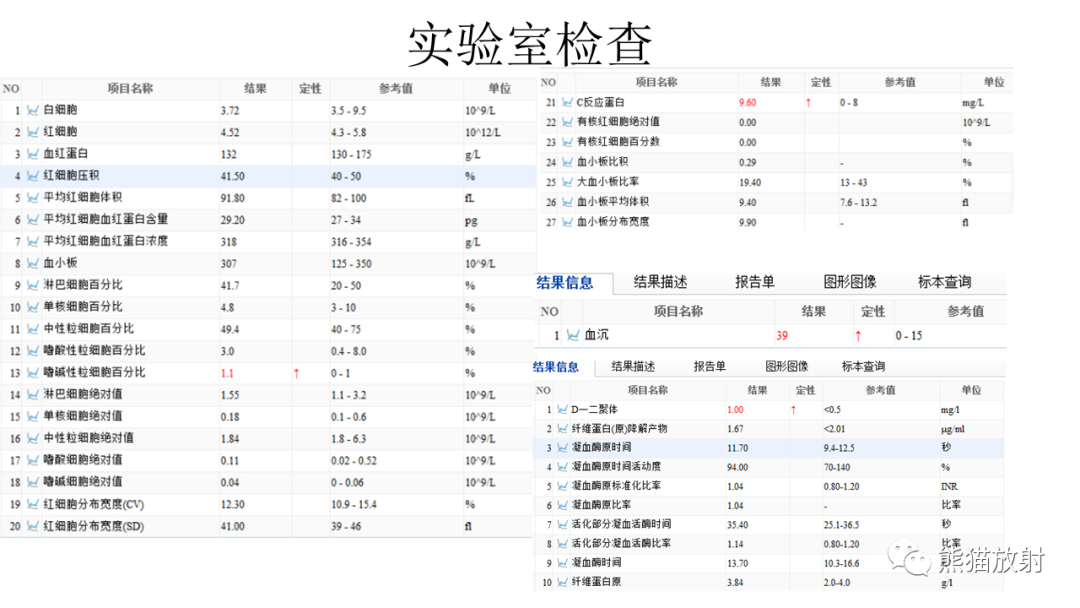Open trend chart icon for 血红蛋白
Image resolution: width=1080 pixels, height=608 pixels.
(32, 154)
